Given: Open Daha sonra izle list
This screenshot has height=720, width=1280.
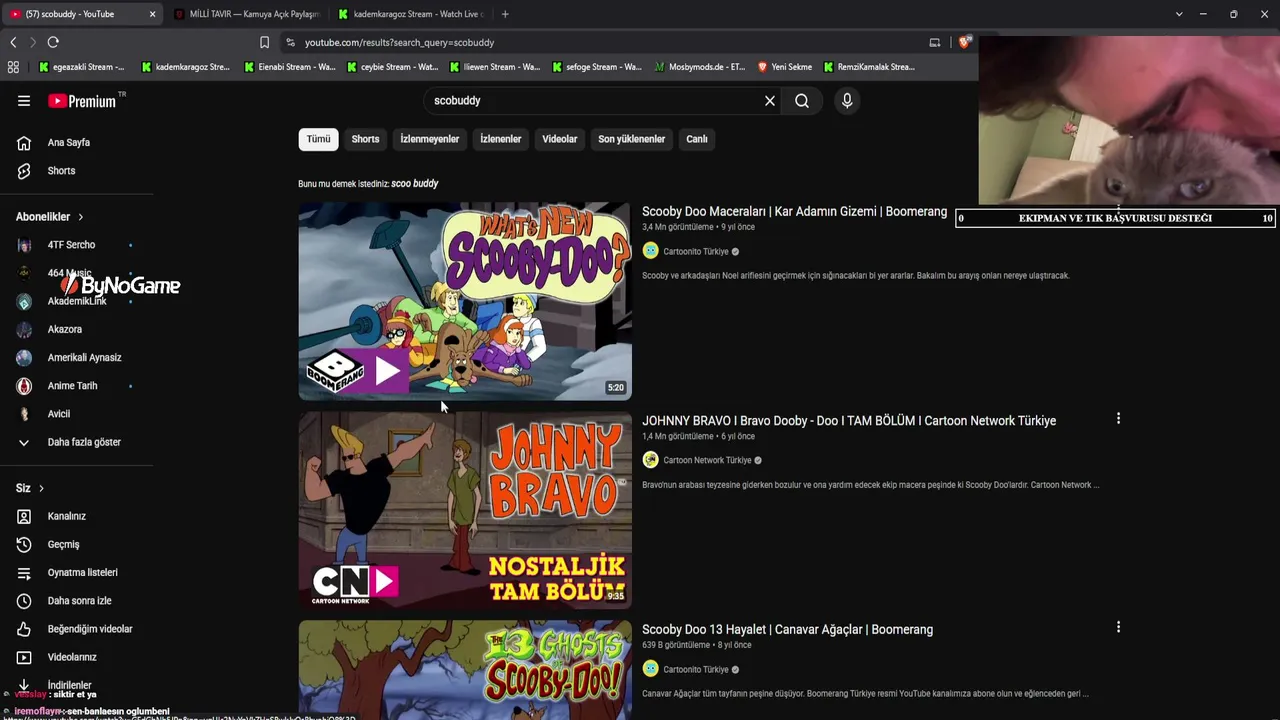Looking at the screenshot, I should point(77,601).
